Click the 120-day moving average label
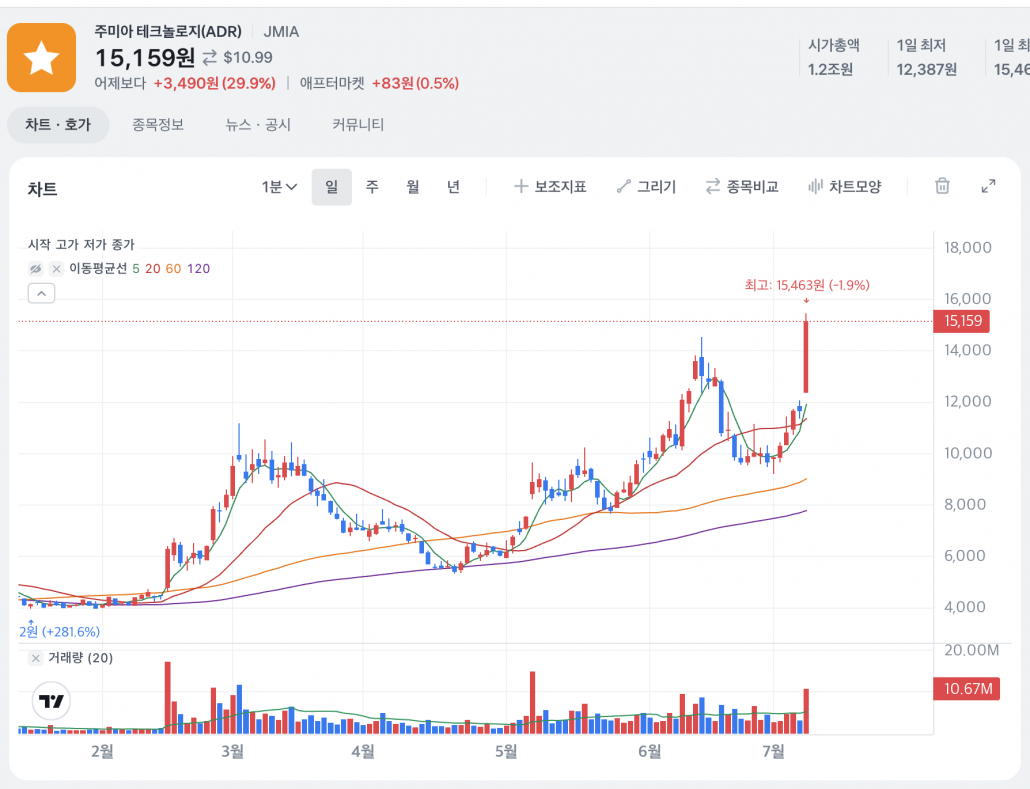Viewport: 1030px width, 789px height. pyautogui.click(x=198, y=269)
